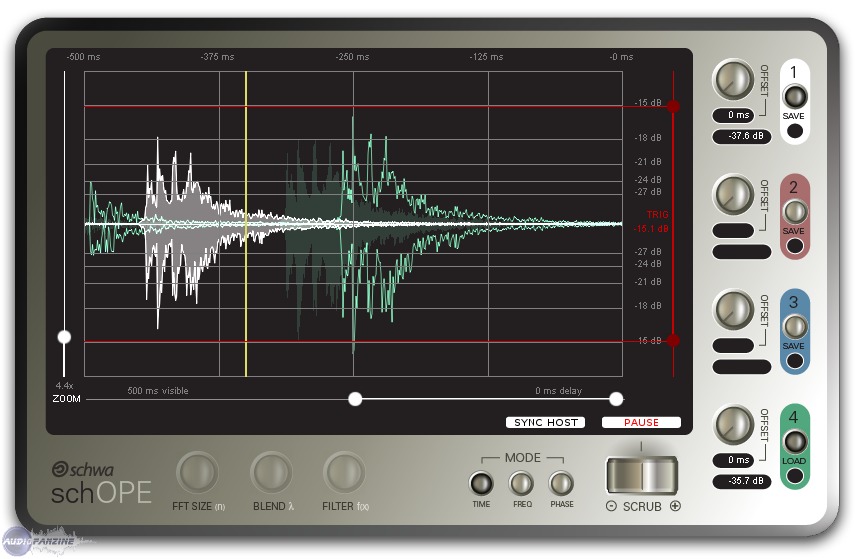
Task: Click the scrub plus icon
Action: point(675,506)
